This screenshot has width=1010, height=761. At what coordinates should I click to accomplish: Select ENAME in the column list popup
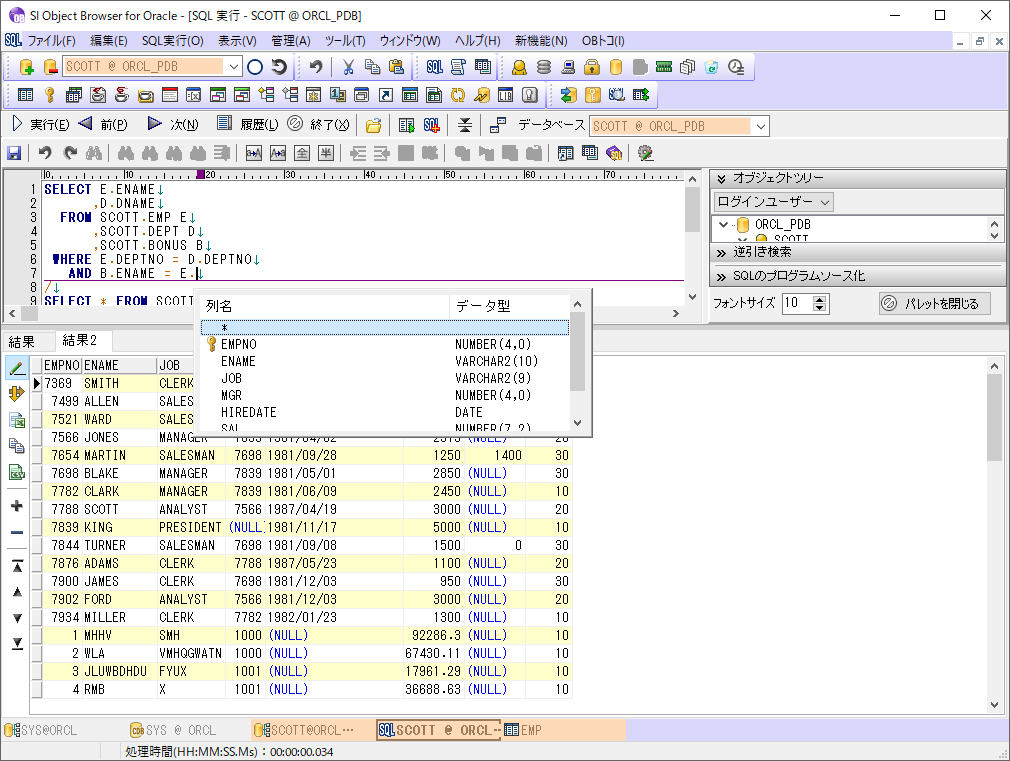pos(238,361)
